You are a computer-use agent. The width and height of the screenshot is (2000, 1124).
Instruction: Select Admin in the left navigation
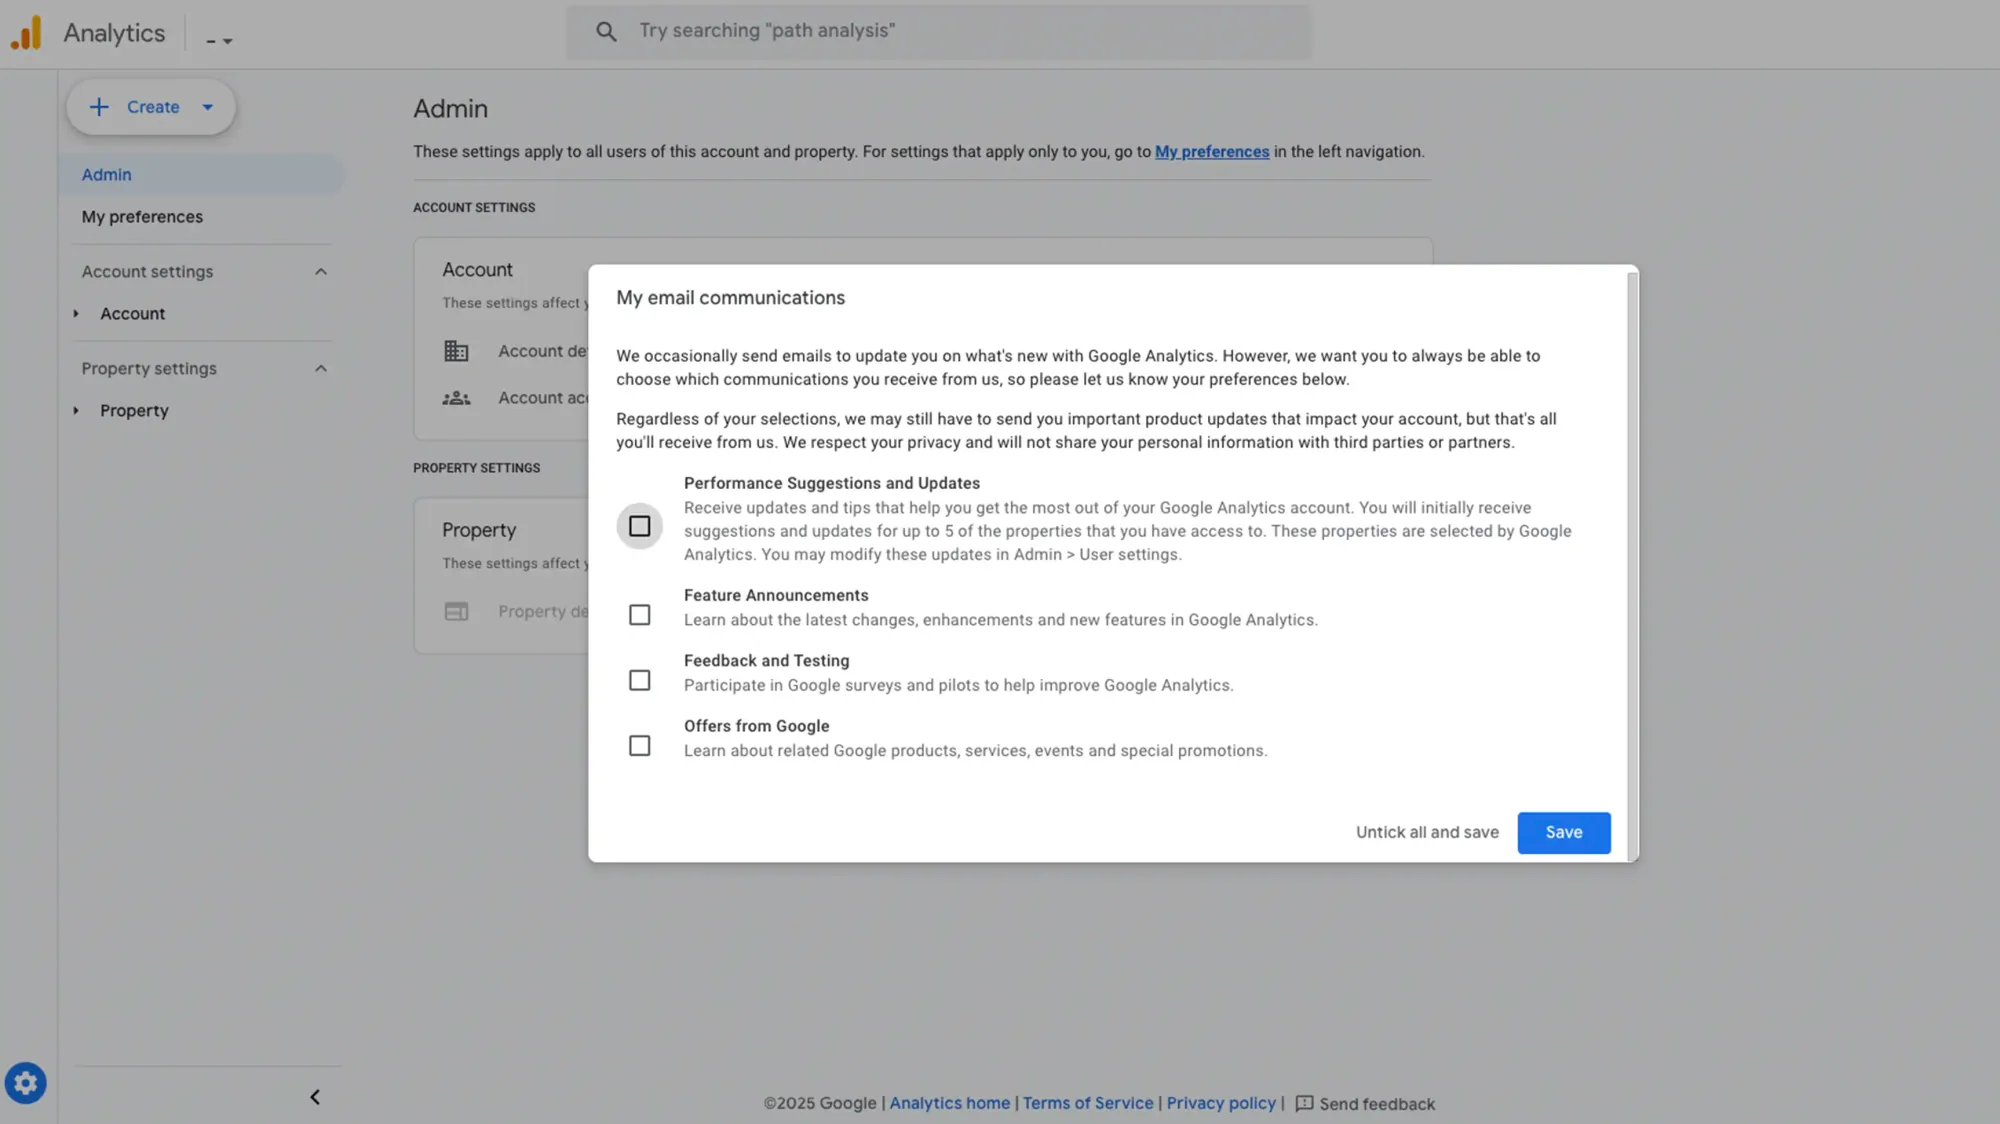[x=201, y=175]
